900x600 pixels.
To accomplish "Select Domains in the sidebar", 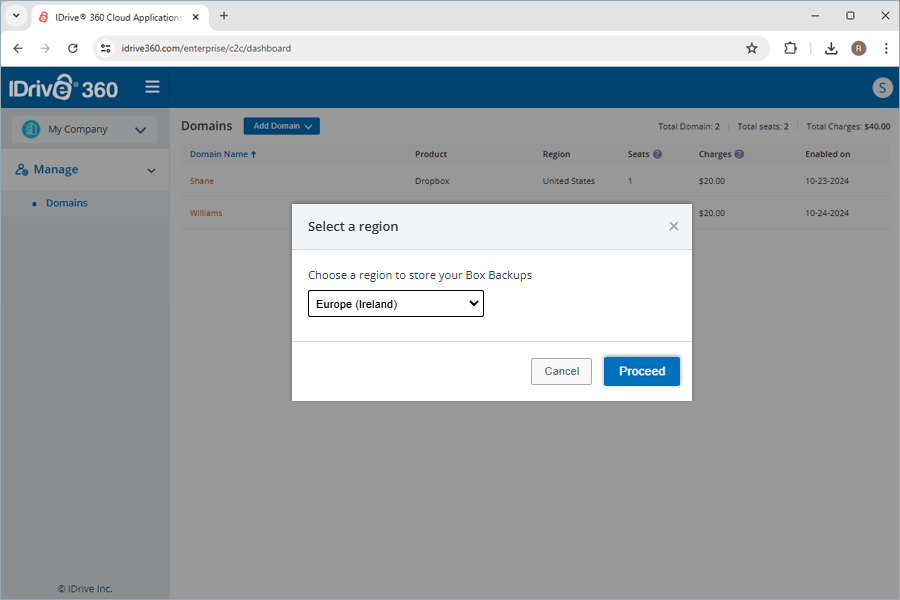I will pyautogui.click(x=67, y=203).
